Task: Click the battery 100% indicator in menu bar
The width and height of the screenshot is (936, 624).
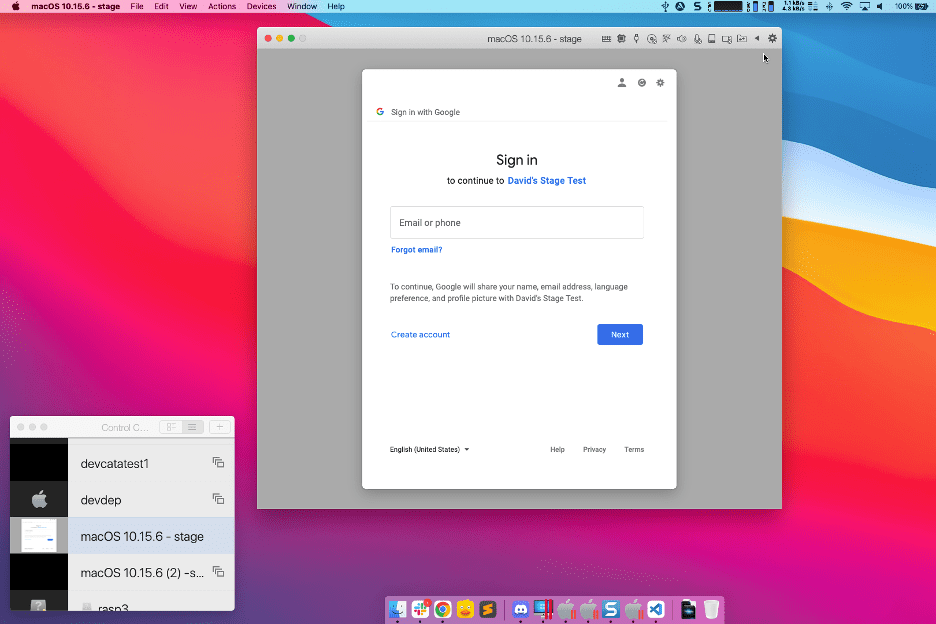Action: pyautogui.click(x=912, y=7)
